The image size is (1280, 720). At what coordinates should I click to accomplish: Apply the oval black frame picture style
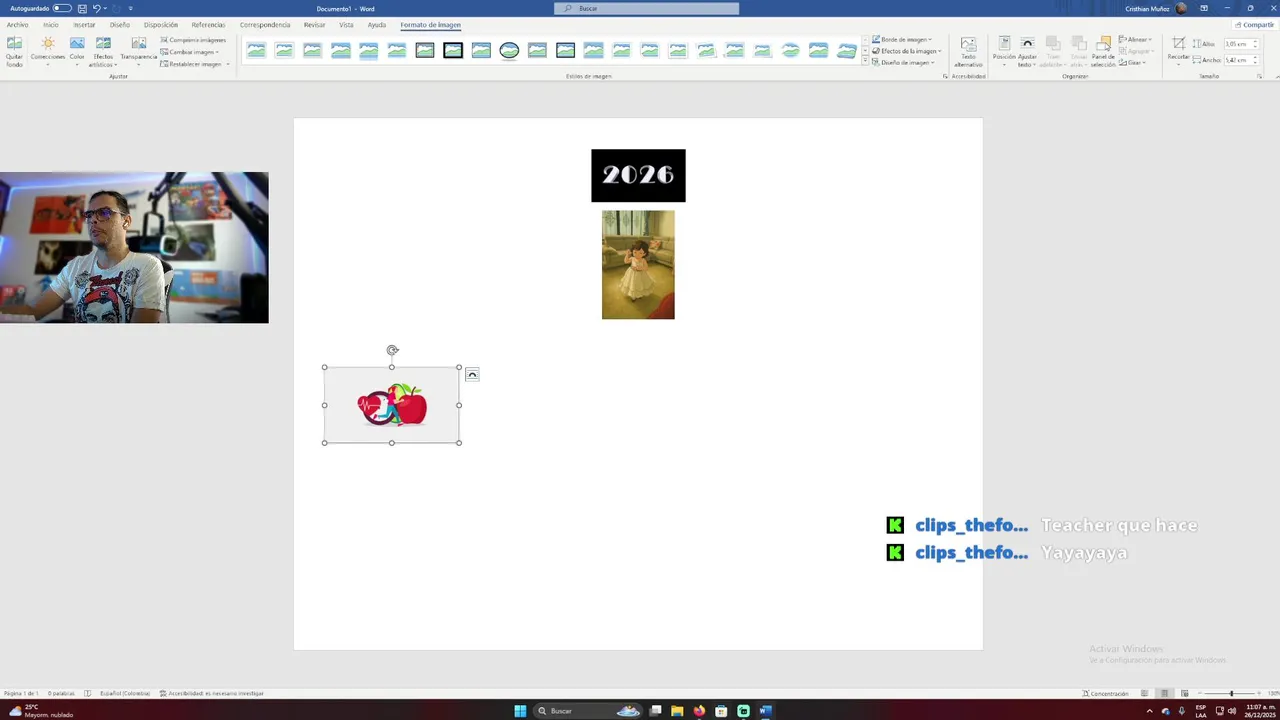point(509,50)
